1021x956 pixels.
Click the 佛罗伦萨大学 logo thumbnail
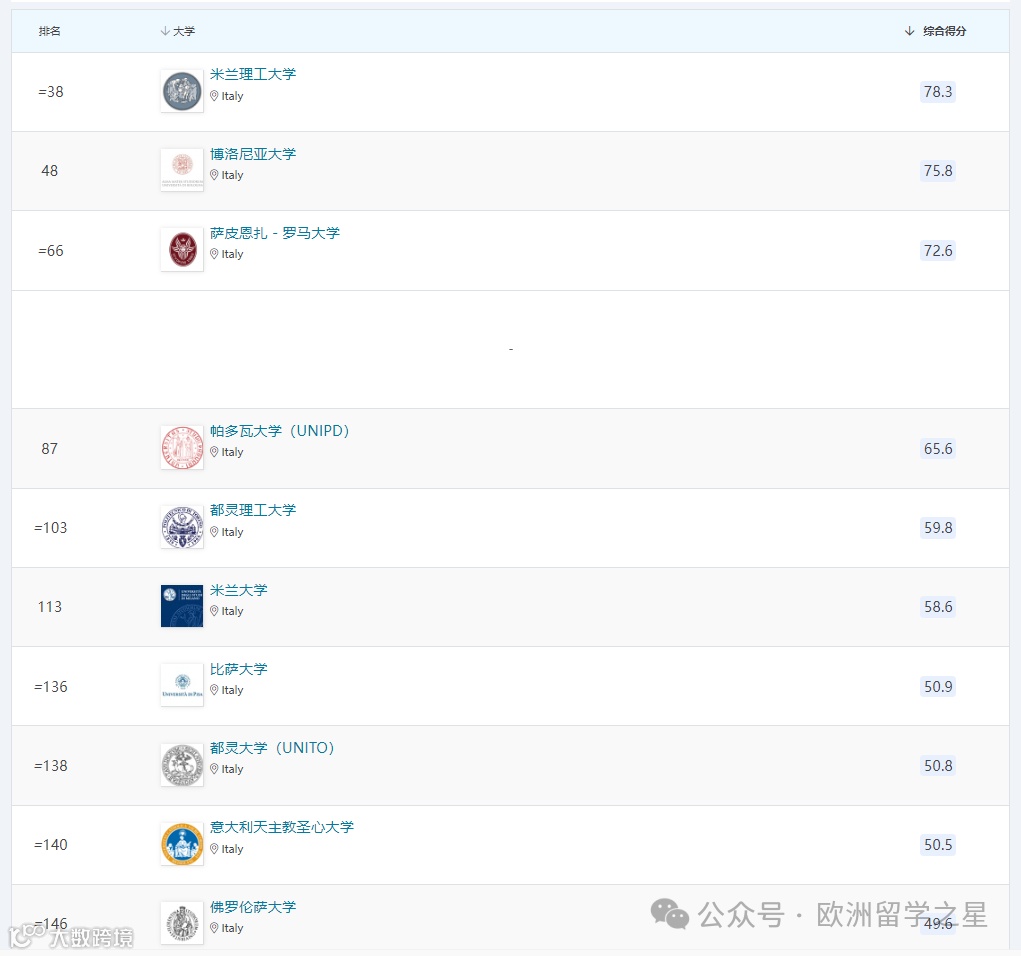(182, 923)
